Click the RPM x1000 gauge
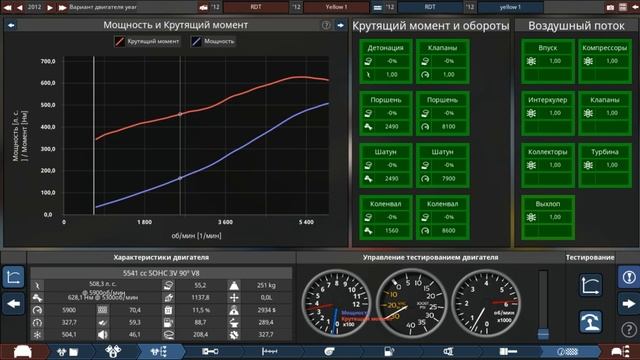640x360 pixels. pyautogui.click(x=486, y=303)
